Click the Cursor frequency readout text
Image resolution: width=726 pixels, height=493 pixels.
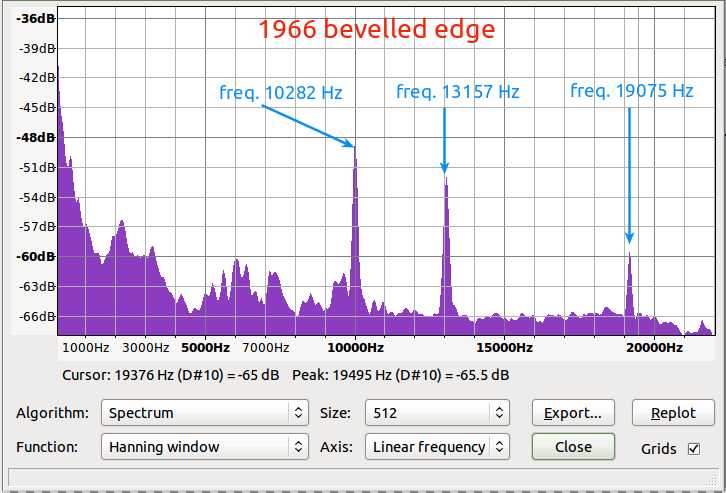point(170,375)
